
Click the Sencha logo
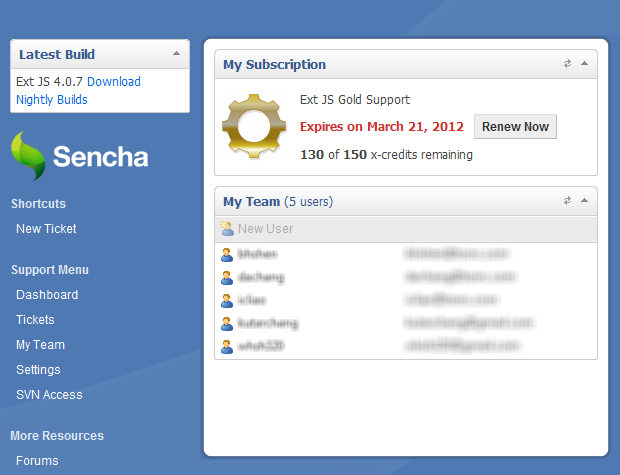click(79, 156)
